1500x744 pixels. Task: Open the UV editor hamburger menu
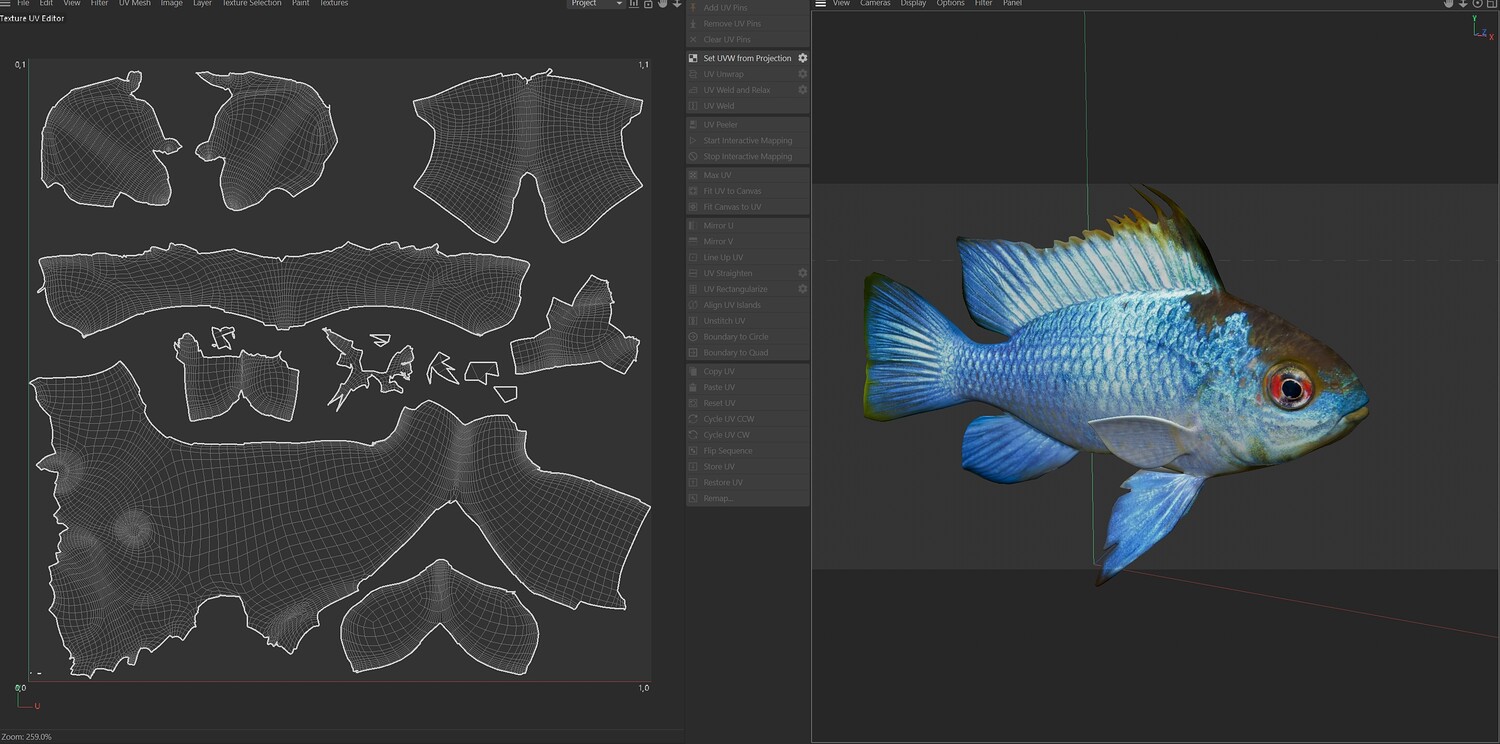5,3
